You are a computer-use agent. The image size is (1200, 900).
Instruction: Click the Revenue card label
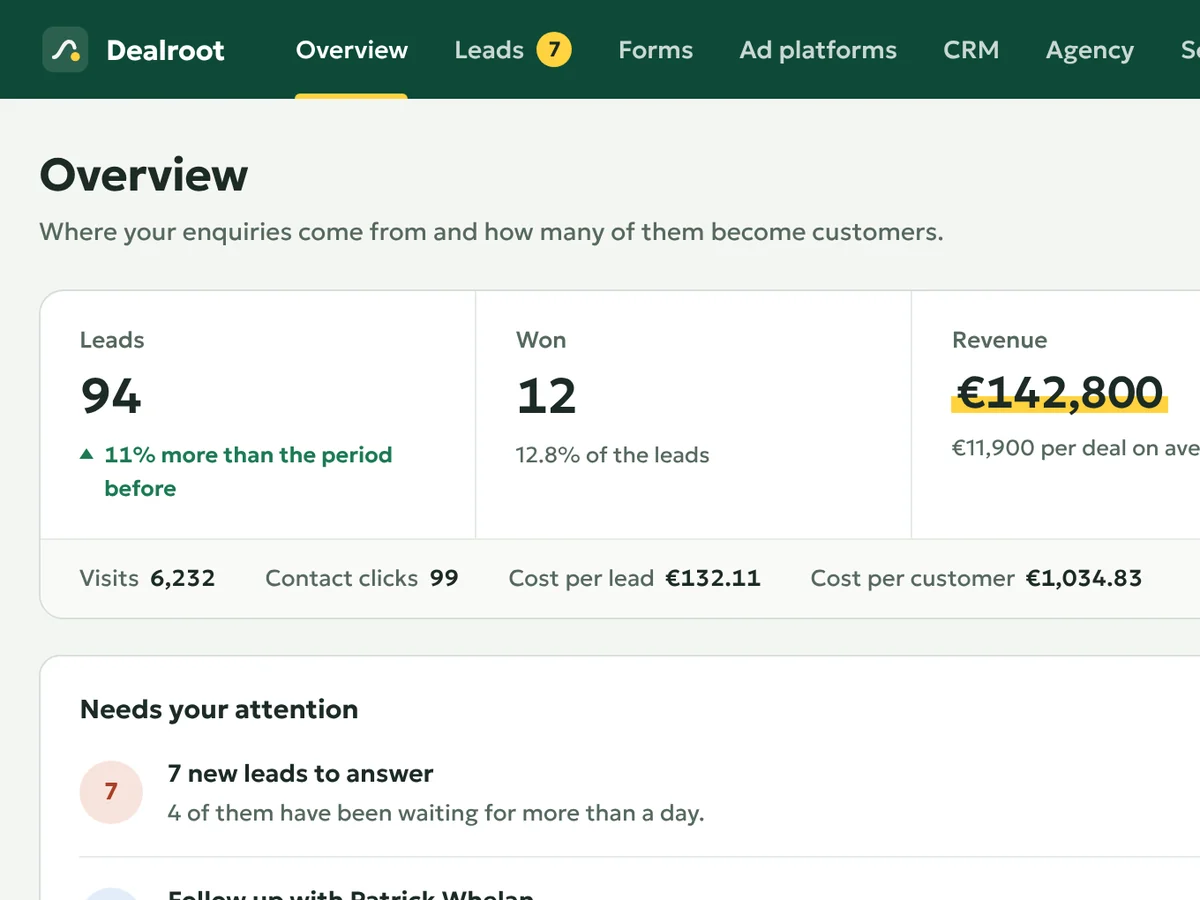(1000, 340)
